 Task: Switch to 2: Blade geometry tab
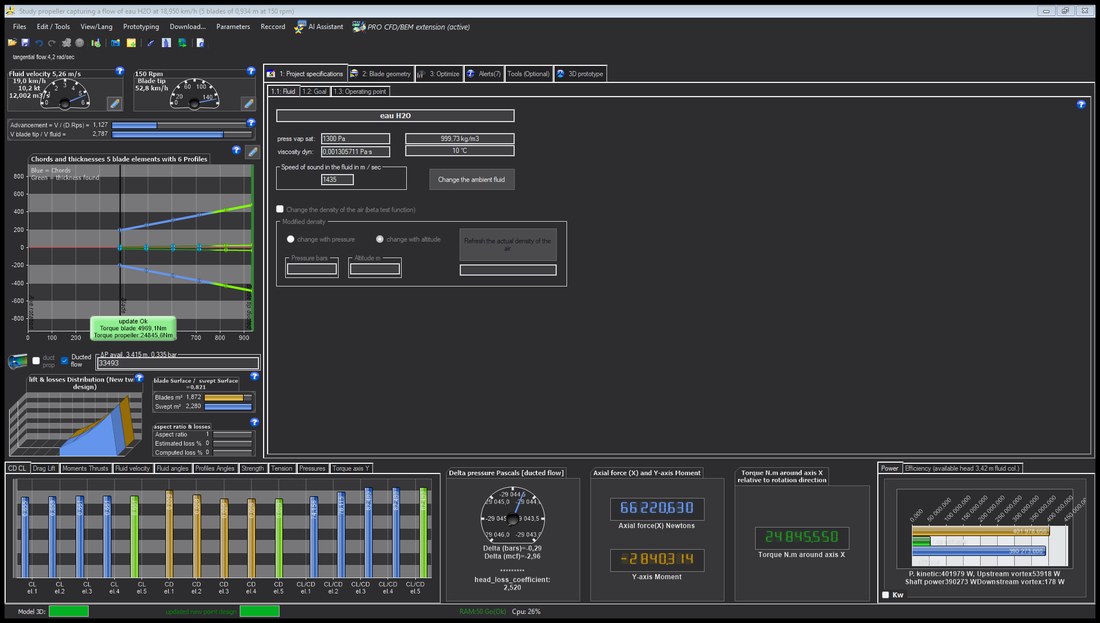click(381, 74)
